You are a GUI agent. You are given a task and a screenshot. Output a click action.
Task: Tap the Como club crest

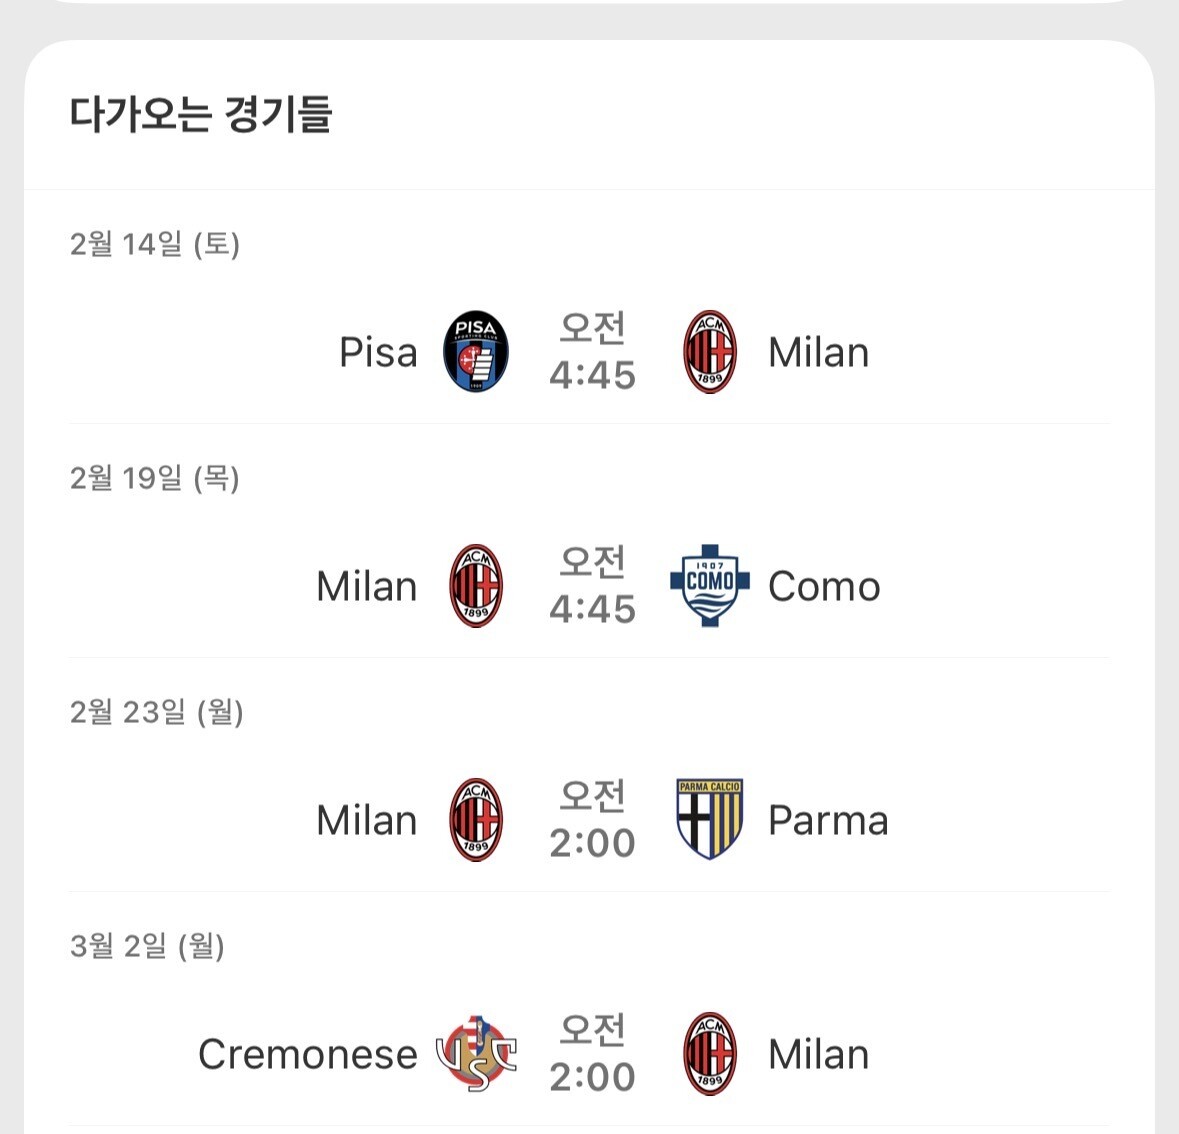coord(709,586)
